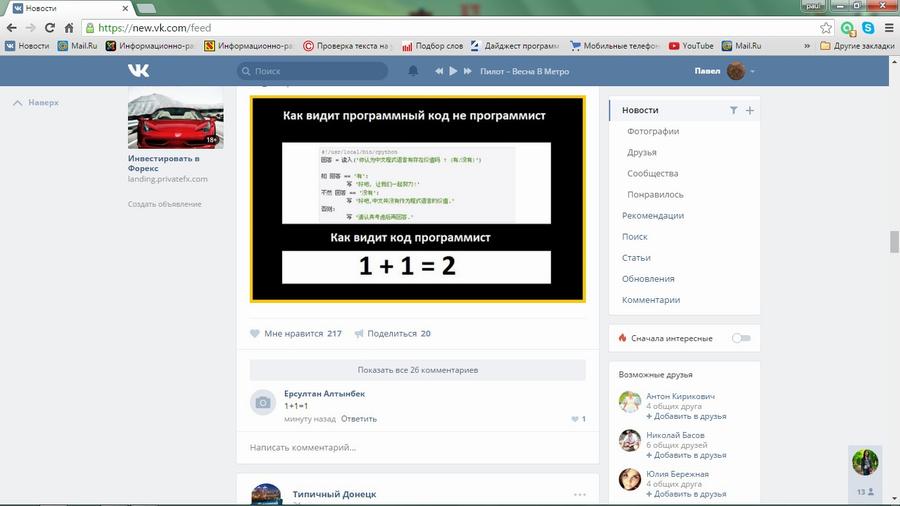Add a new feed tab with plus icon
Image resolution: width=900 pixels, height=506 pixels.
tap(750, 110)
